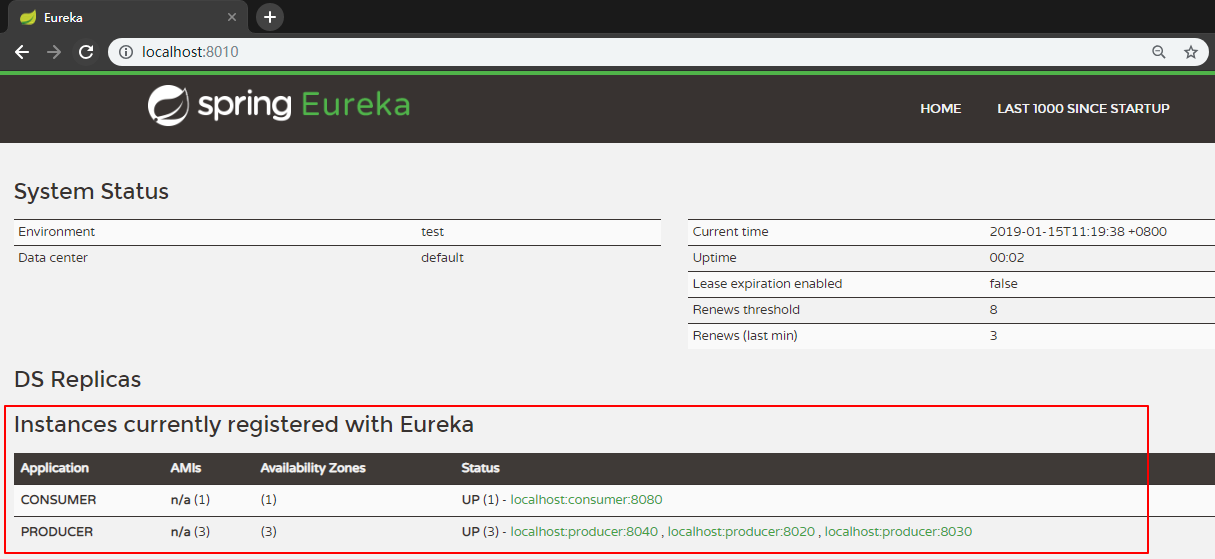Viewport: 1215px width, 559px height.
Task: Bookmark this page with the star icon
Action: pyautogui.click(x=1190, y=52)
